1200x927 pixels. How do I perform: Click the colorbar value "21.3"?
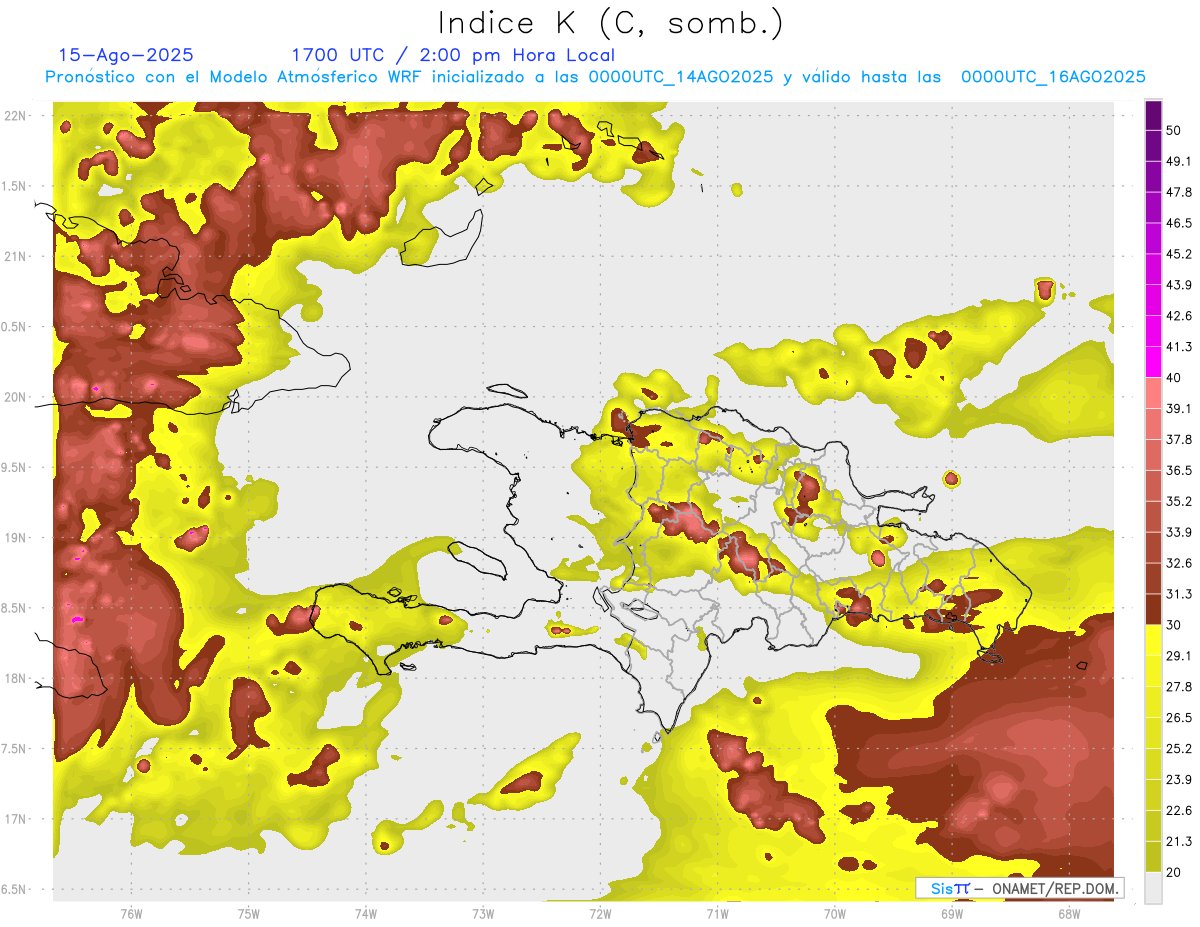[1178, 842]
